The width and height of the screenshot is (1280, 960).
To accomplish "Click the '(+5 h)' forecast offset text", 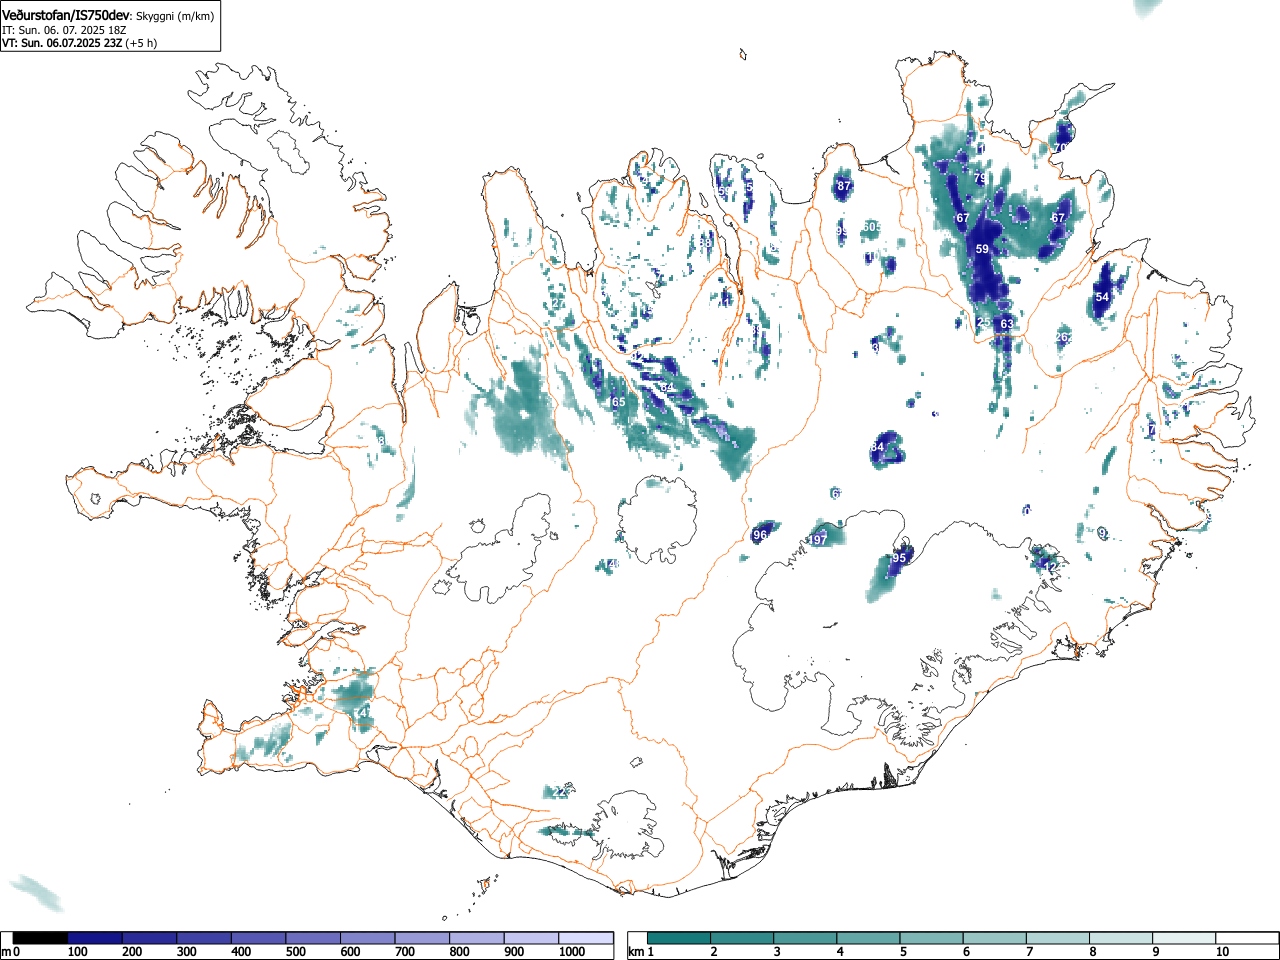I will [141, 43].
